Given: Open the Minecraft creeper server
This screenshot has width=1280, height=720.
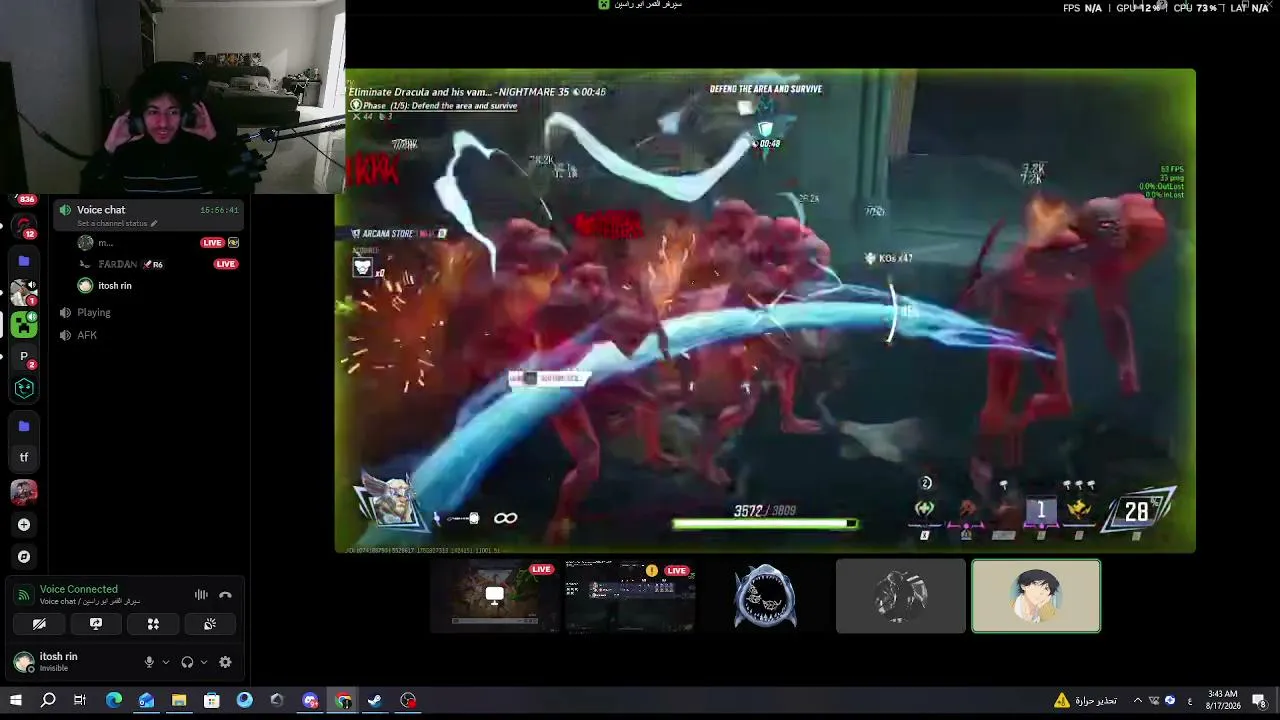Looking at the screenshot, I should [24, 324].
